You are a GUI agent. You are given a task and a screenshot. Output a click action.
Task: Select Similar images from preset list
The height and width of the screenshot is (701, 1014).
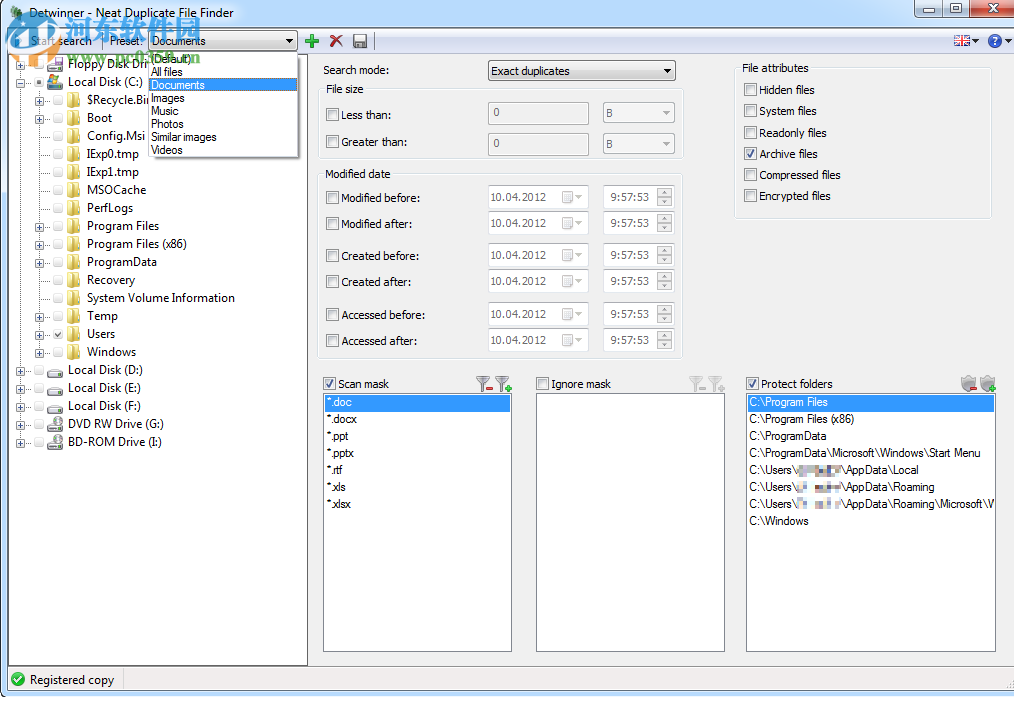(183, 137)
